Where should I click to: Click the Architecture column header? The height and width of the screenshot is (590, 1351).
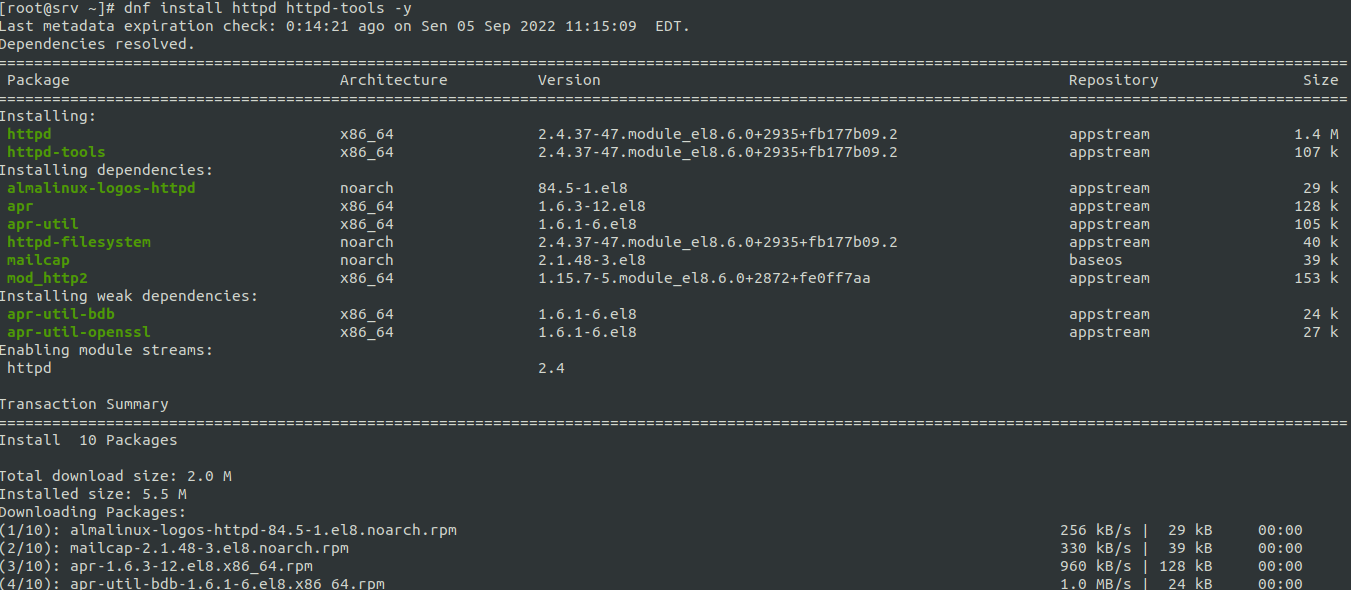click(x=393, y=80)
